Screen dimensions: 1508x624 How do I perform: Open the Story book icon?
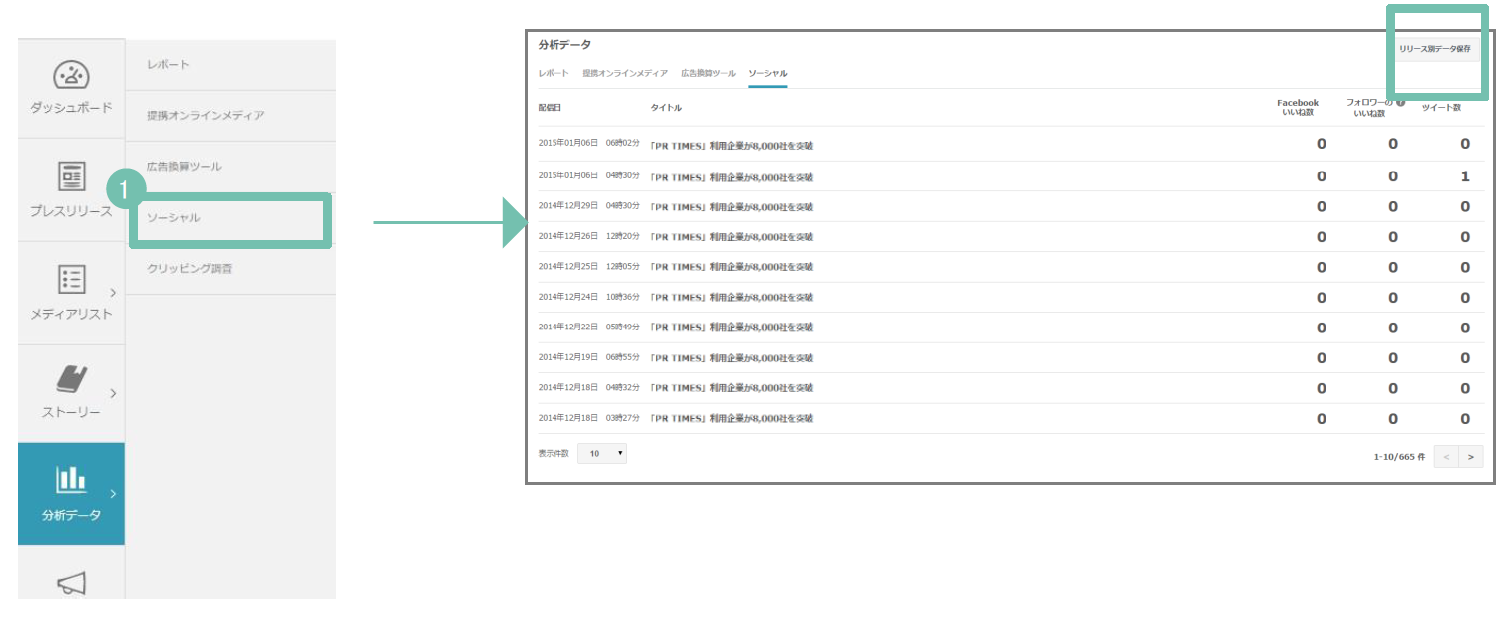click(x=71, y=379)
